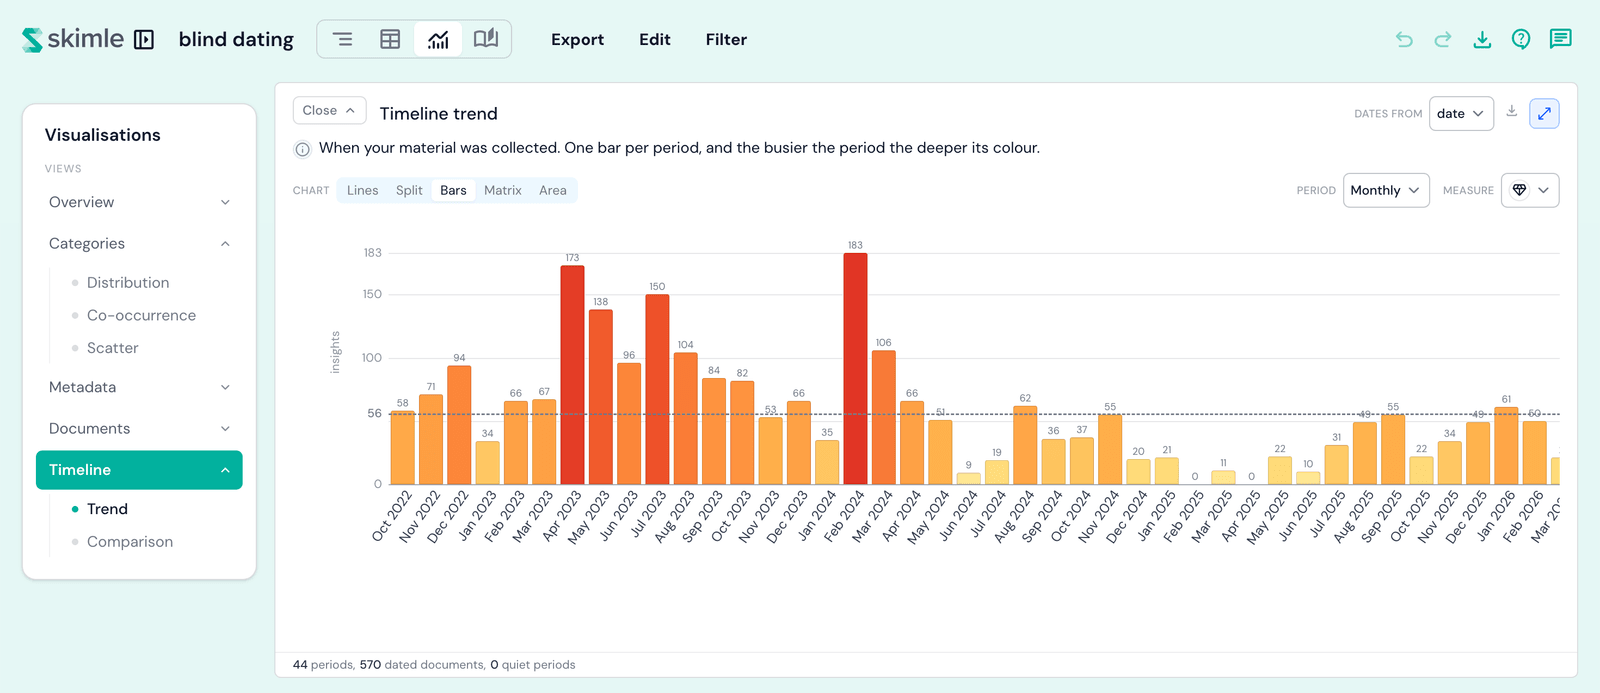
Task: Click the skimle logo
Action: [73, 39]
